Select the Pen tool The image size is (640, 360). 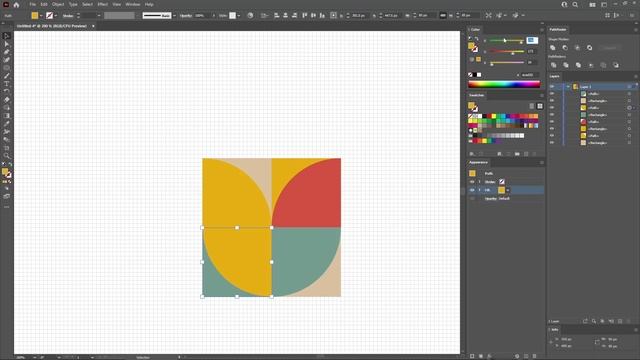[7, 52]
